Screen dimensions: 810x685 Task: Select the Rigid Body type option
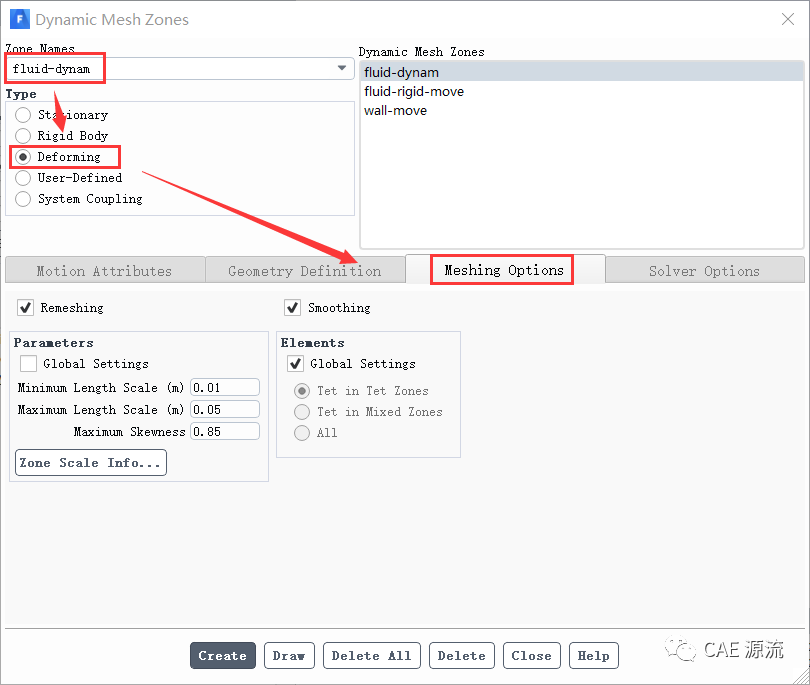point(23,136)
